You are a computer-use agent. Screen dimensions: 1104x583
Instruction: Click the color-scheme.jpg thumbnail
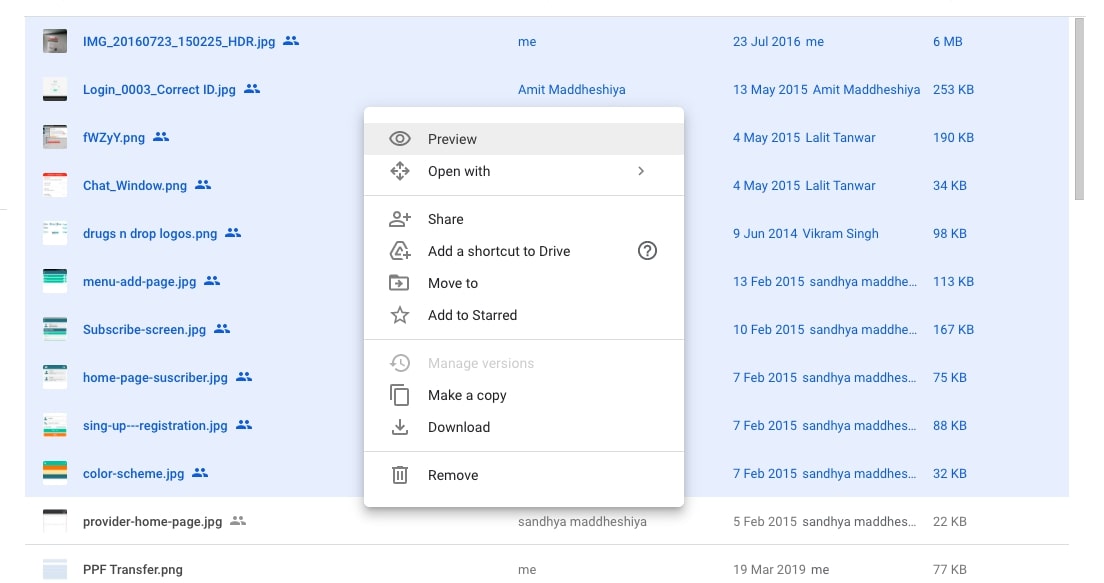(55, 472)
